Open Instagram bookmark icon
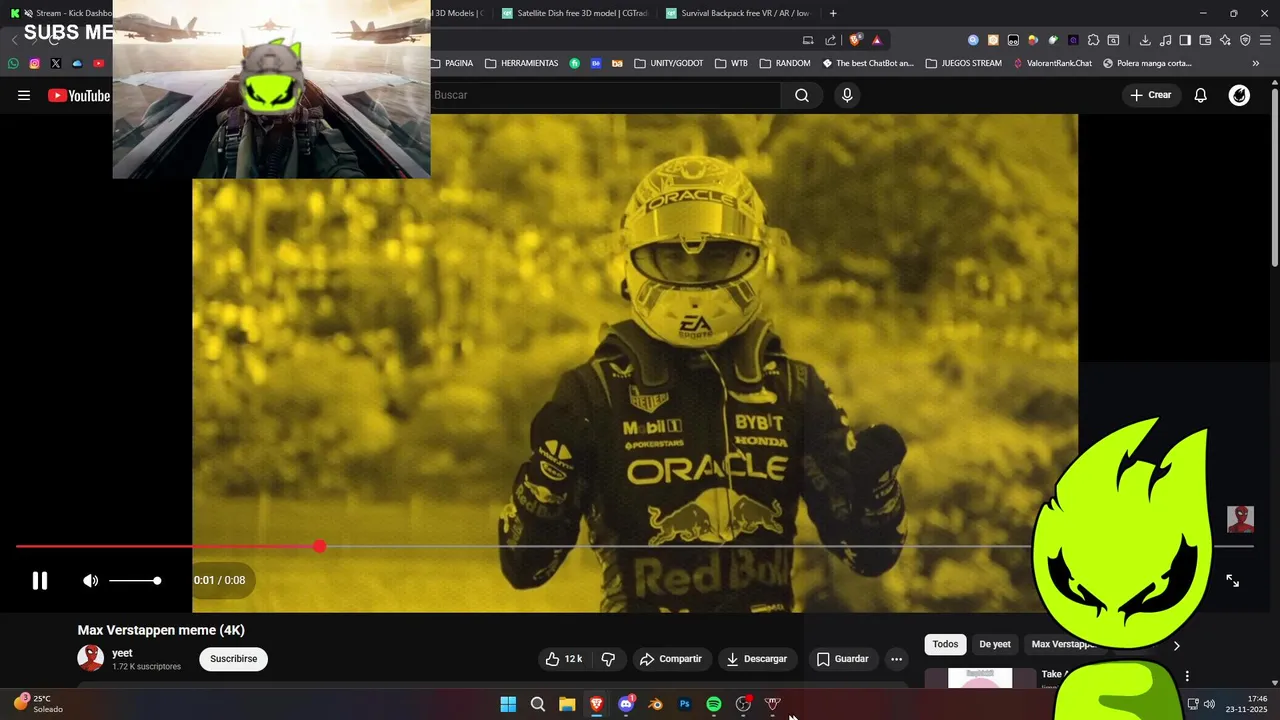Viewport: 1280px width, 720px height. click(34, 63)
